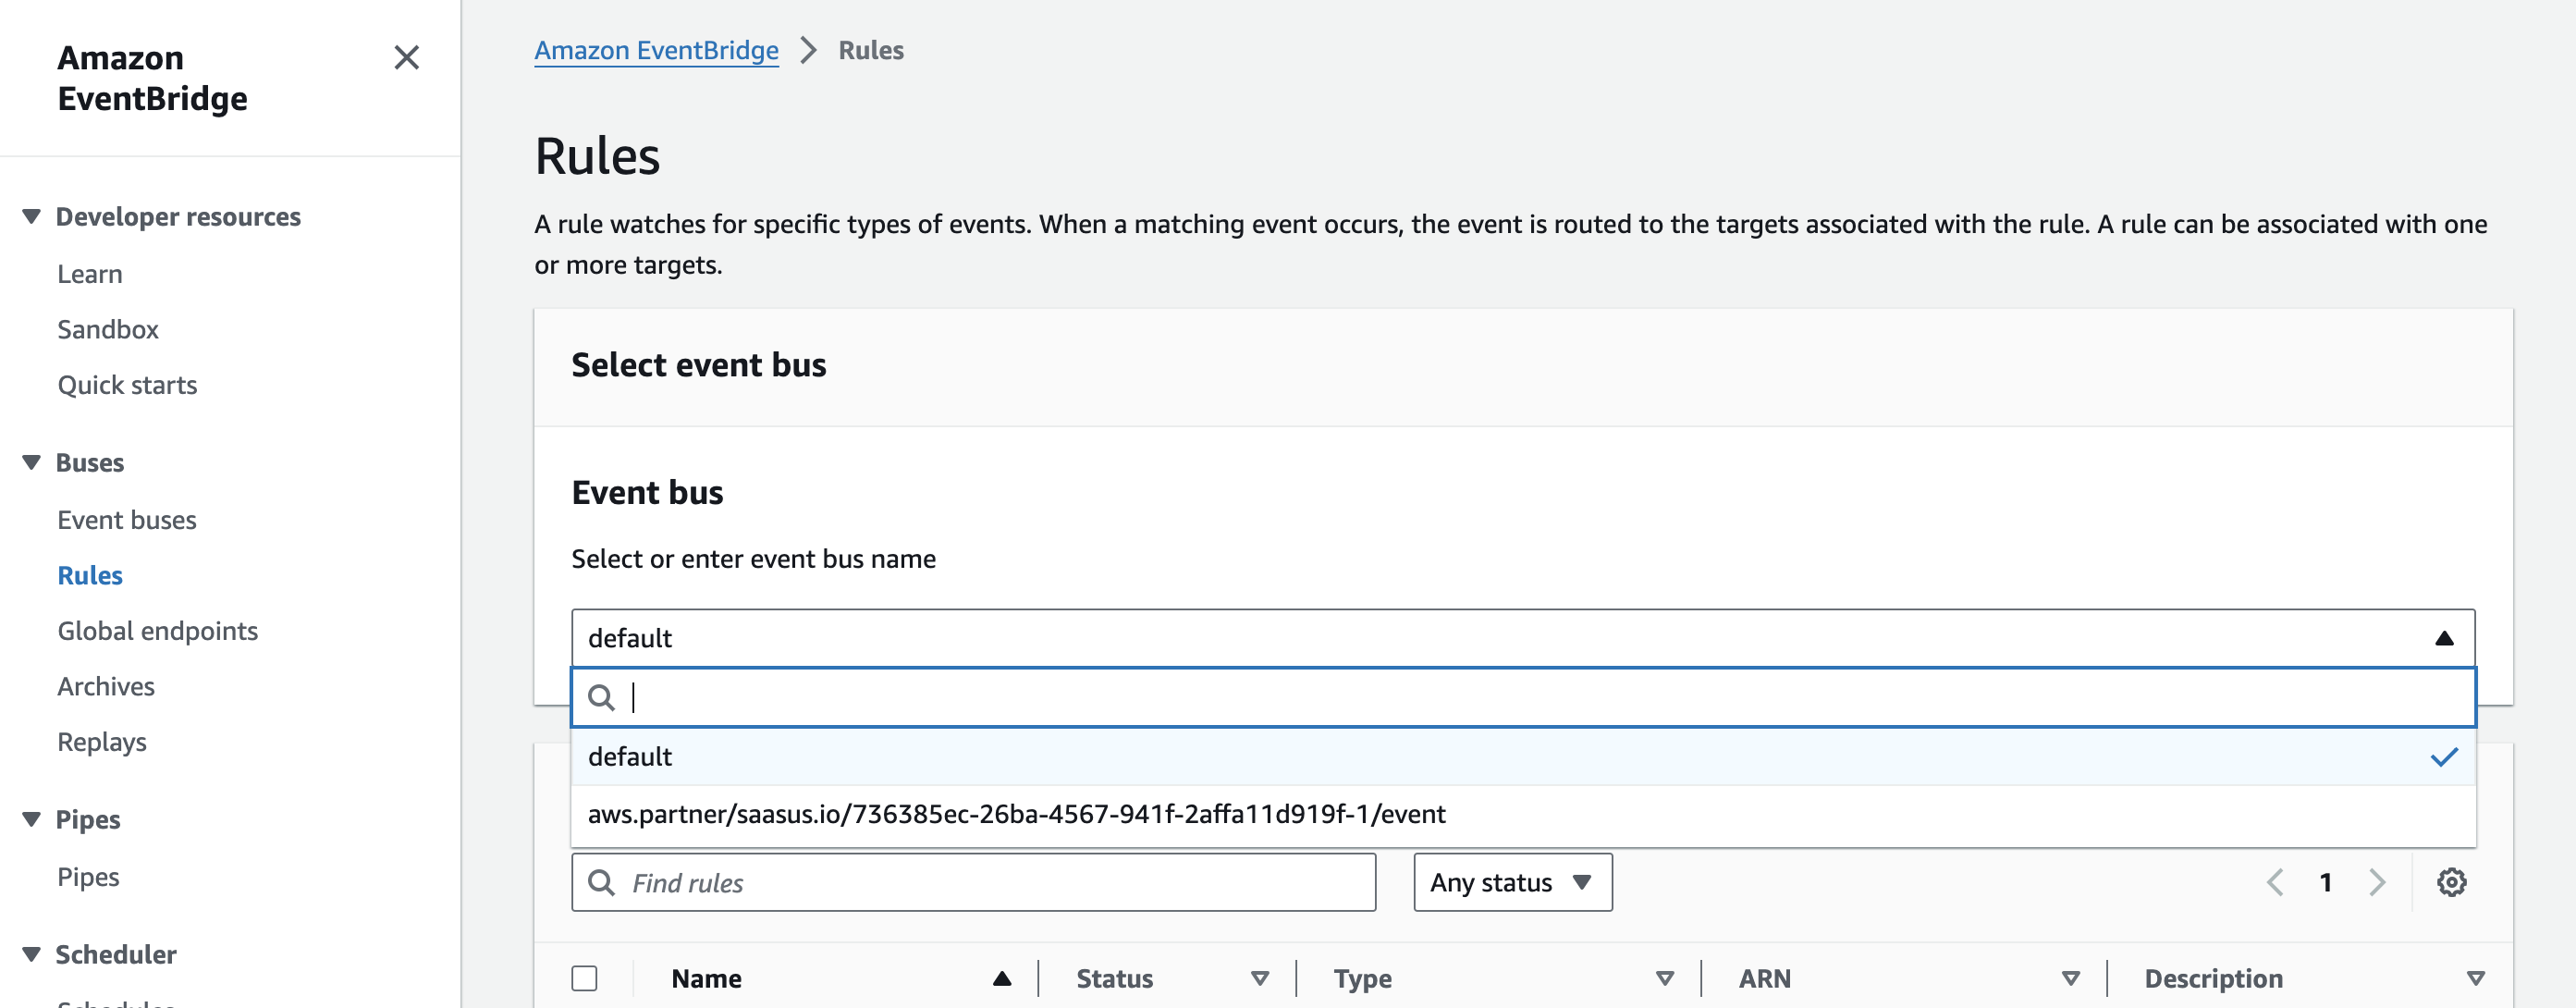This screenshot has width=2576, height=1008.
Task: Go to previous page of rules
Action: click(2275, 883)
